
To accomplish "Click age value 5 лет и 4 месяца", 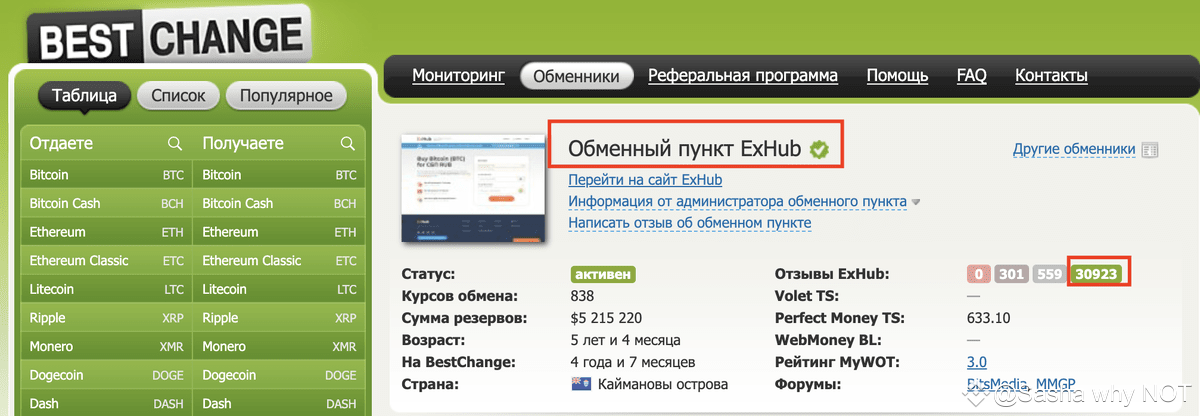I will pyautogui.click(x=626, y=340).
